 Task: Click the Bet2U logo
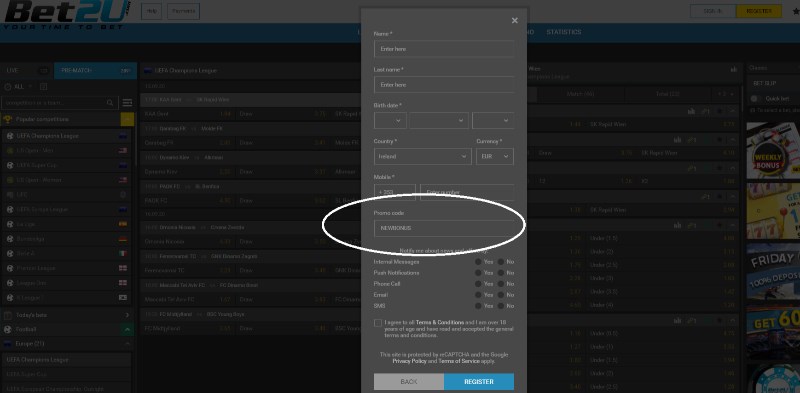(66, 14)
